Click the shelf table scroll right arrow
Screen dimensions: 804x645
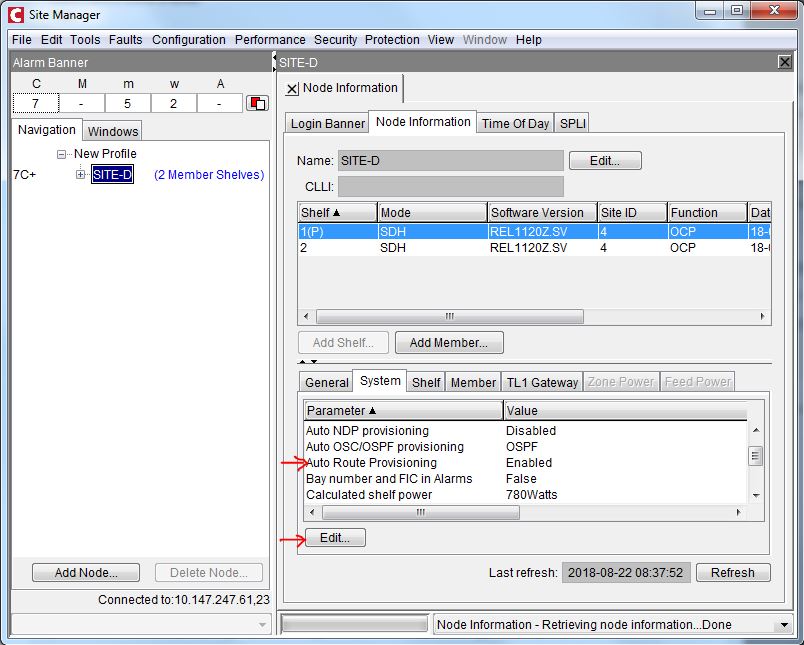[762, 316]
